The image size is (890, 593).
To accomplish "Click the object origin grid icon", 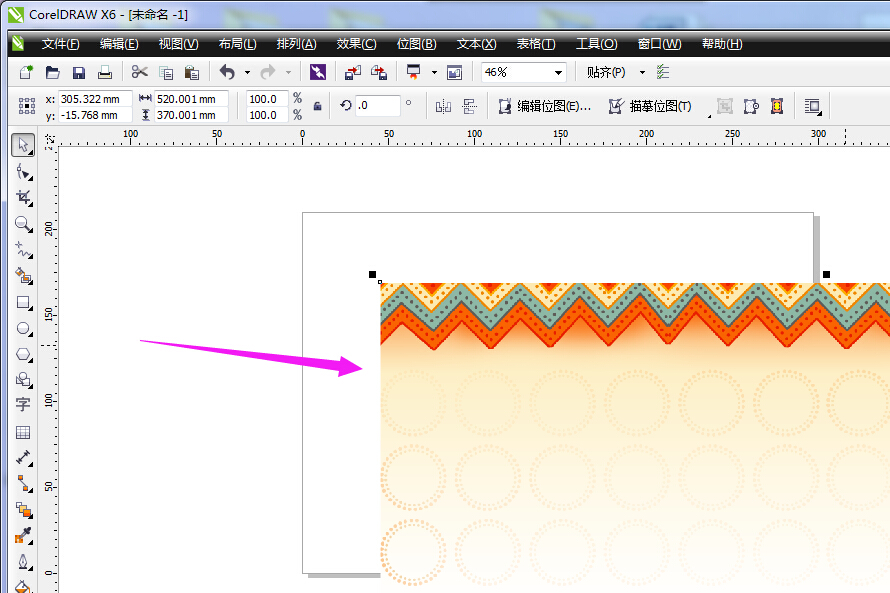I will (x=27, y=106).
